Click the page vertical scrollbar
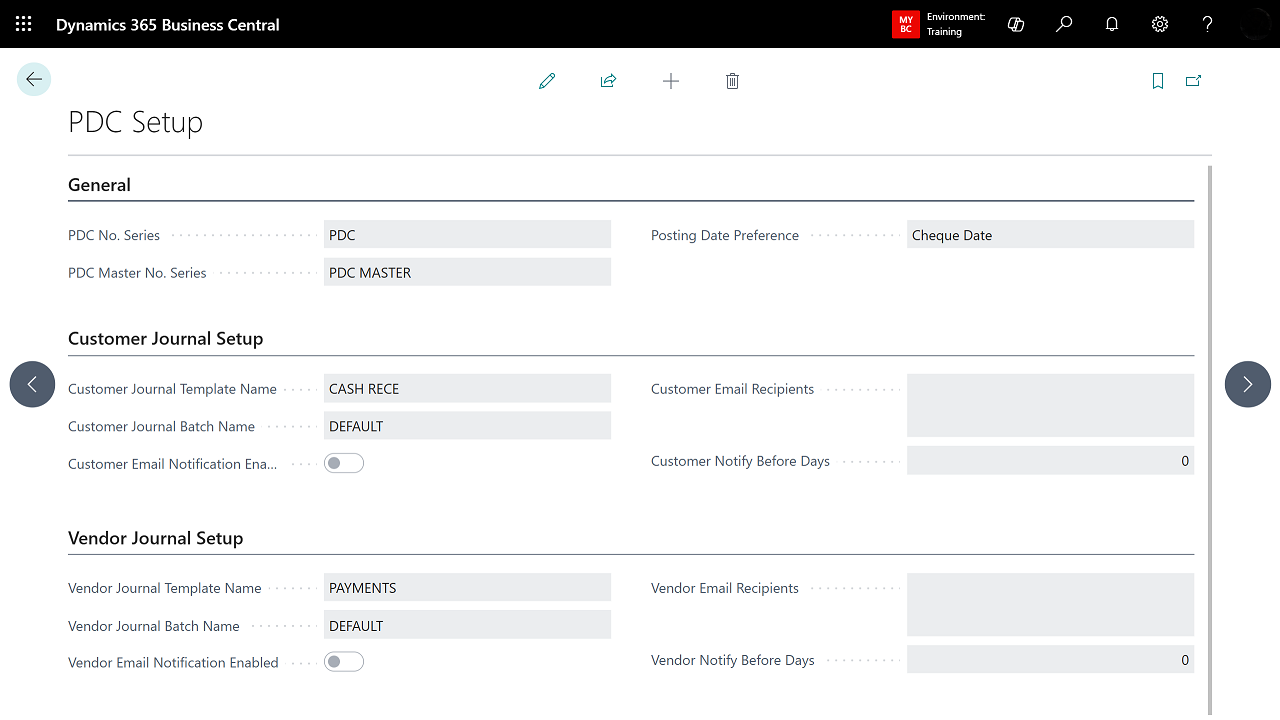The image size is (1280, 720). click(x=1210, y=440)
